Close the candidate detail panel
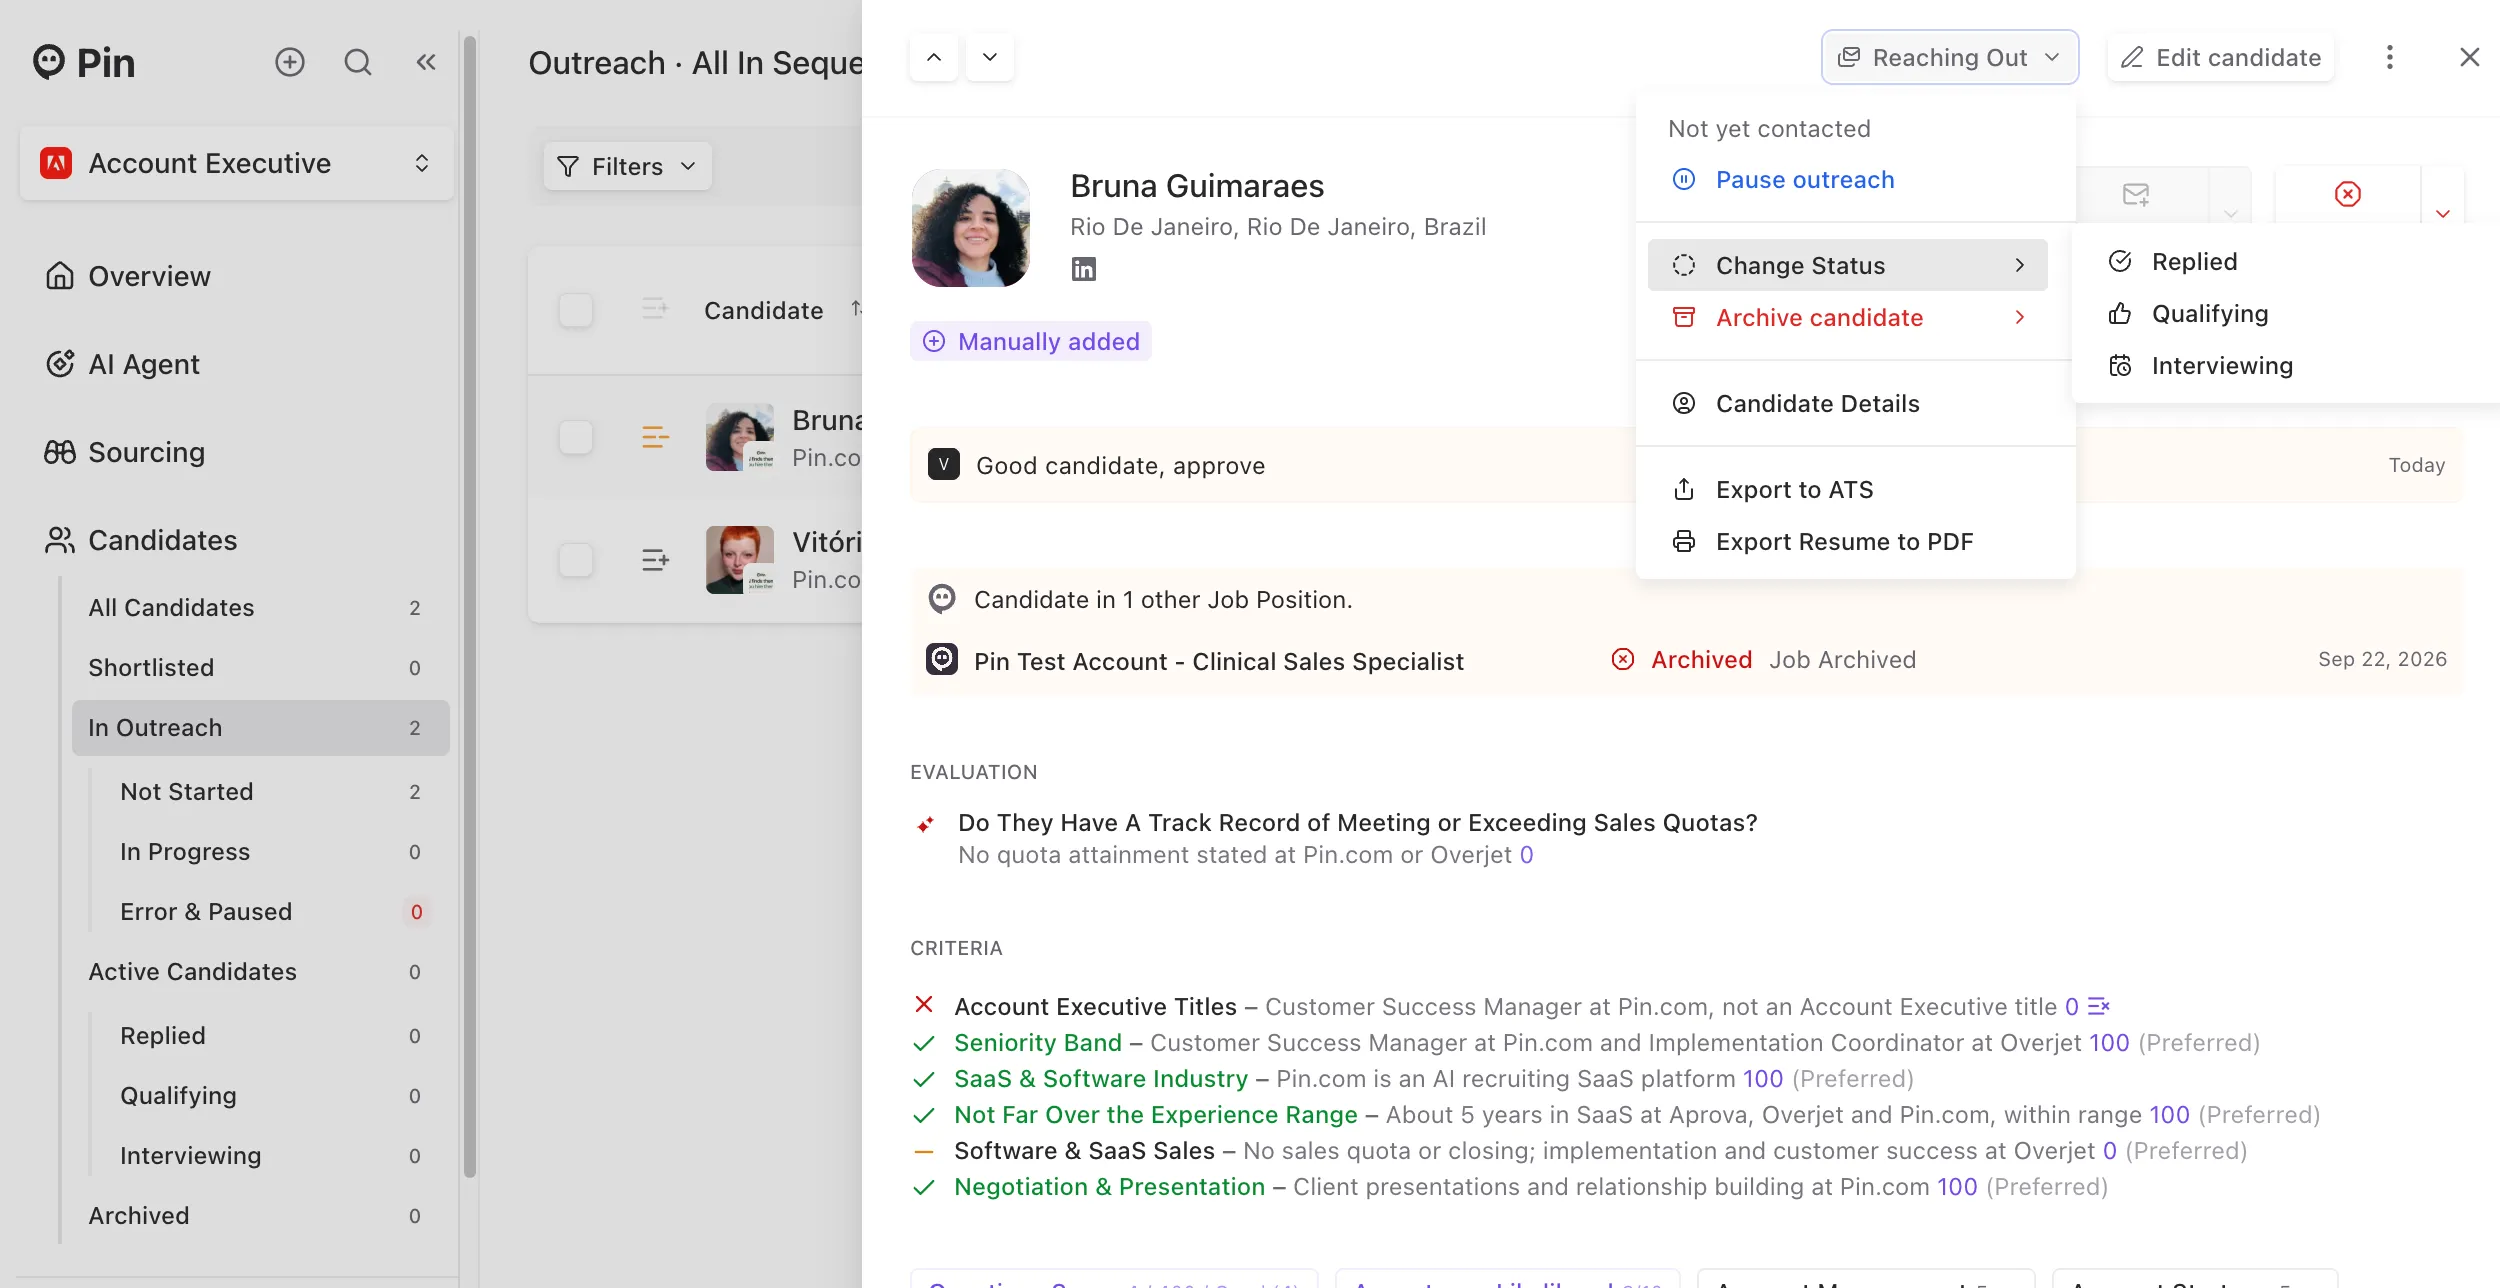 pyautogui.click(x=2470, y=57)
